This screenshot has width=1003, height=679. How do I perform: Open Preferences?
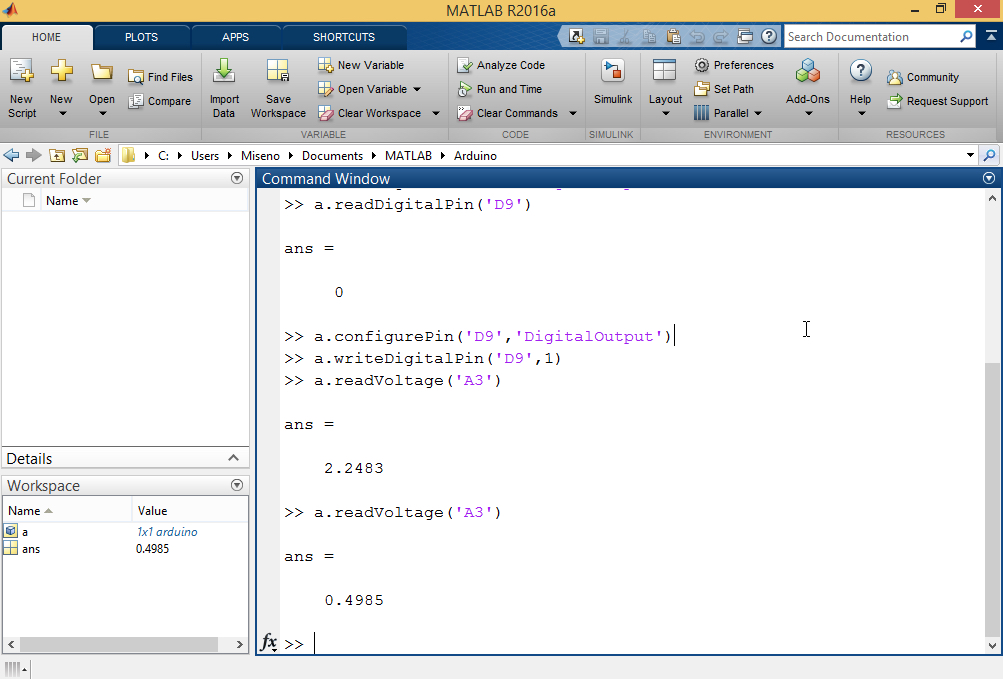point(734,65)
